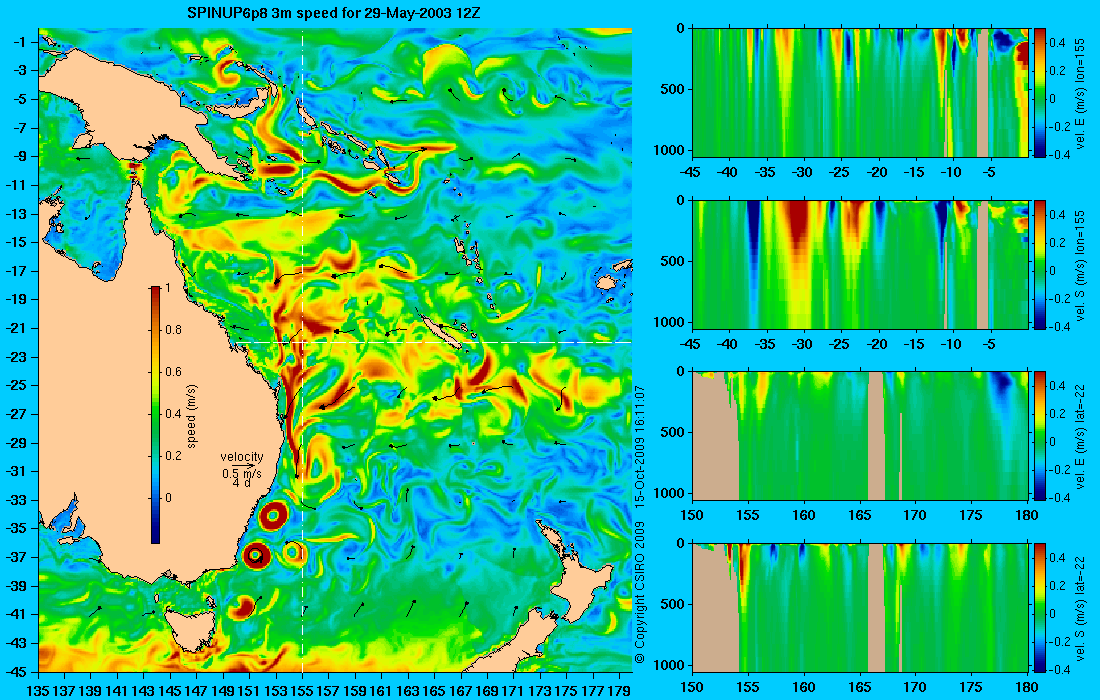This screenshot has width=1100, height=700.
Task: Click the "0.8" tick on the speed colorbar
Action: pos(173,330)
